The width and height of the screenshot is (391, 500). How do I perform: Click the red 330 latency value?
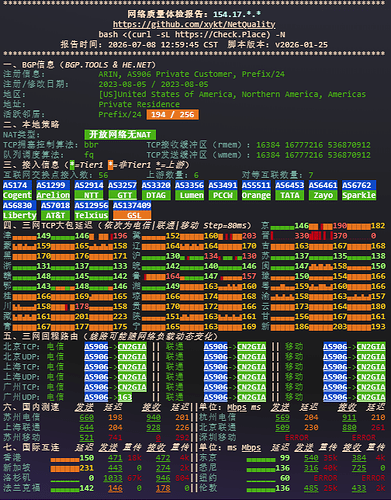[x=301, y=236]
